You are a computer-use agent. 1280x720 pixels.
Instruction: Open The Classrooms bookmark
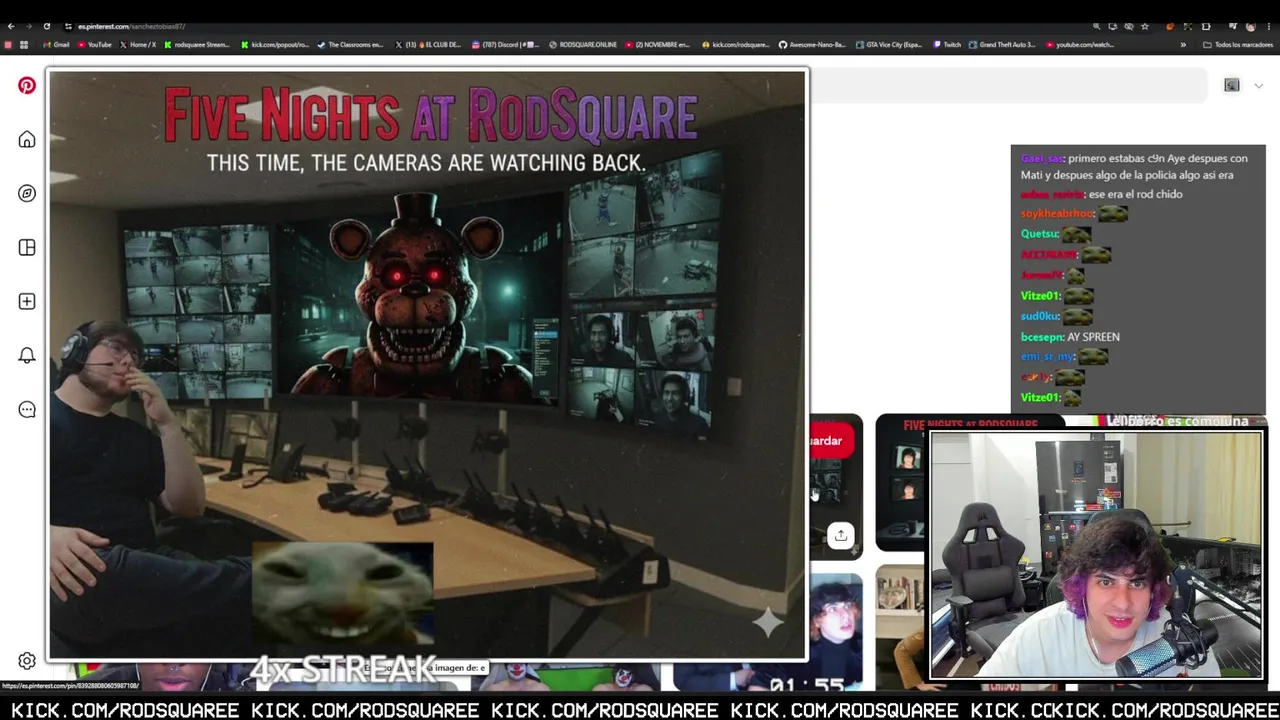pyautogui.click(x=350, y=45)
